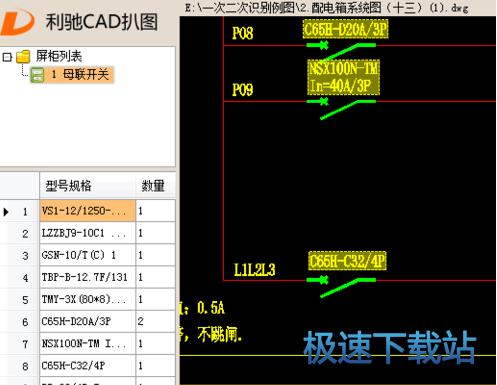Click the highlighted C65H-D20A/3P drawing label

pyautogui.click(x=345, y=29)
